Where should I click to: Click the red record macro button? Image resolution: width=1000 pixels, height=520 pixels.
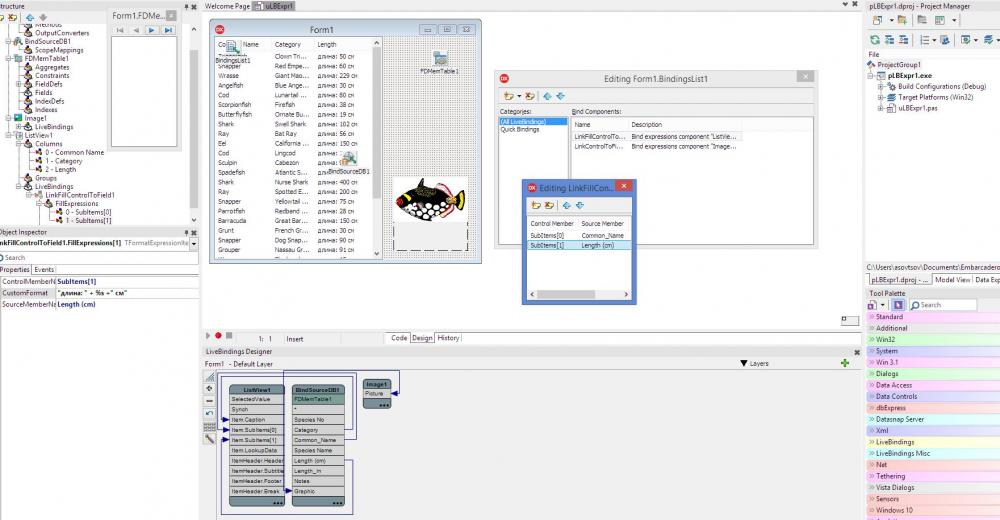(x=218, y=336)
